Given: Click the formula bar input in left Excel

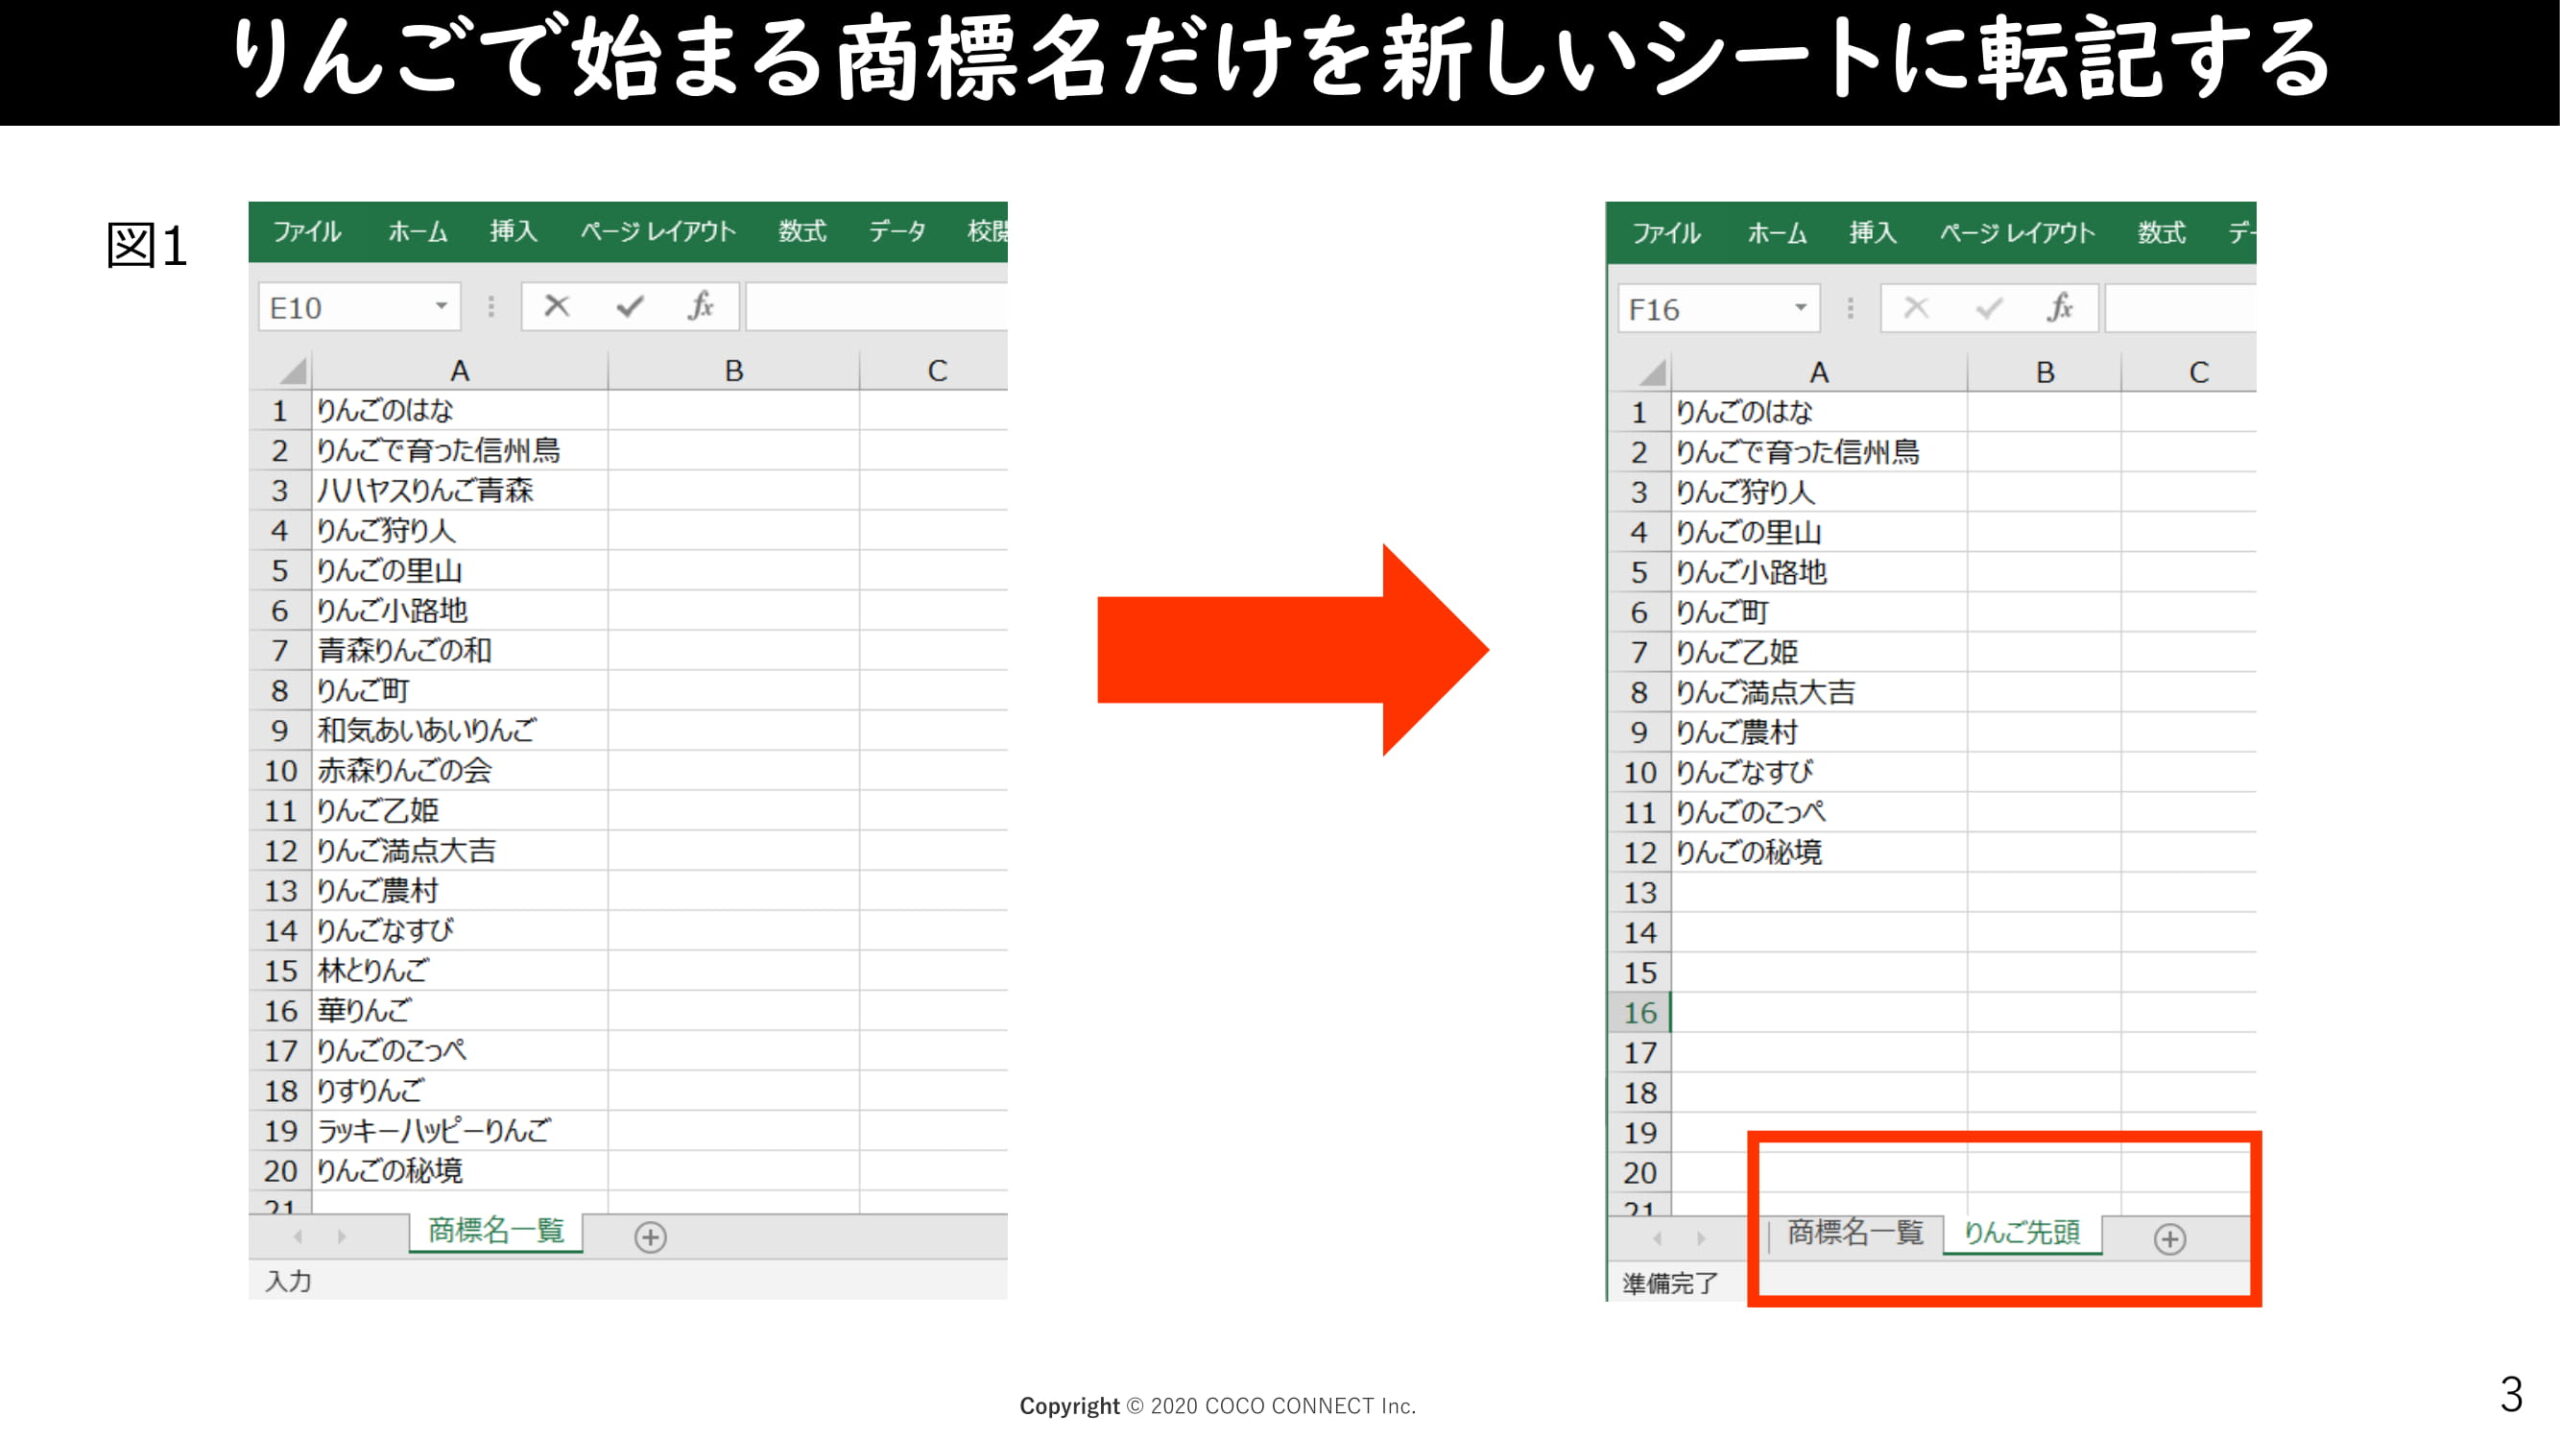Looking at the screenshot, I should click(x=876, y=306).
